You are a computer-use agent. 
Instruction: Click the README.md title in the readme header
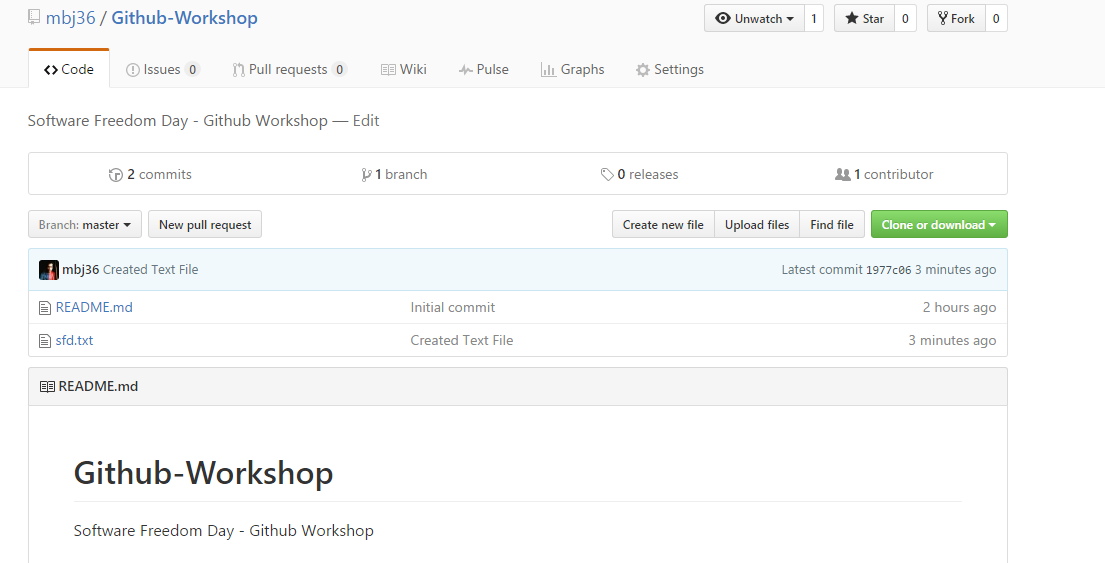coord(98,386)
